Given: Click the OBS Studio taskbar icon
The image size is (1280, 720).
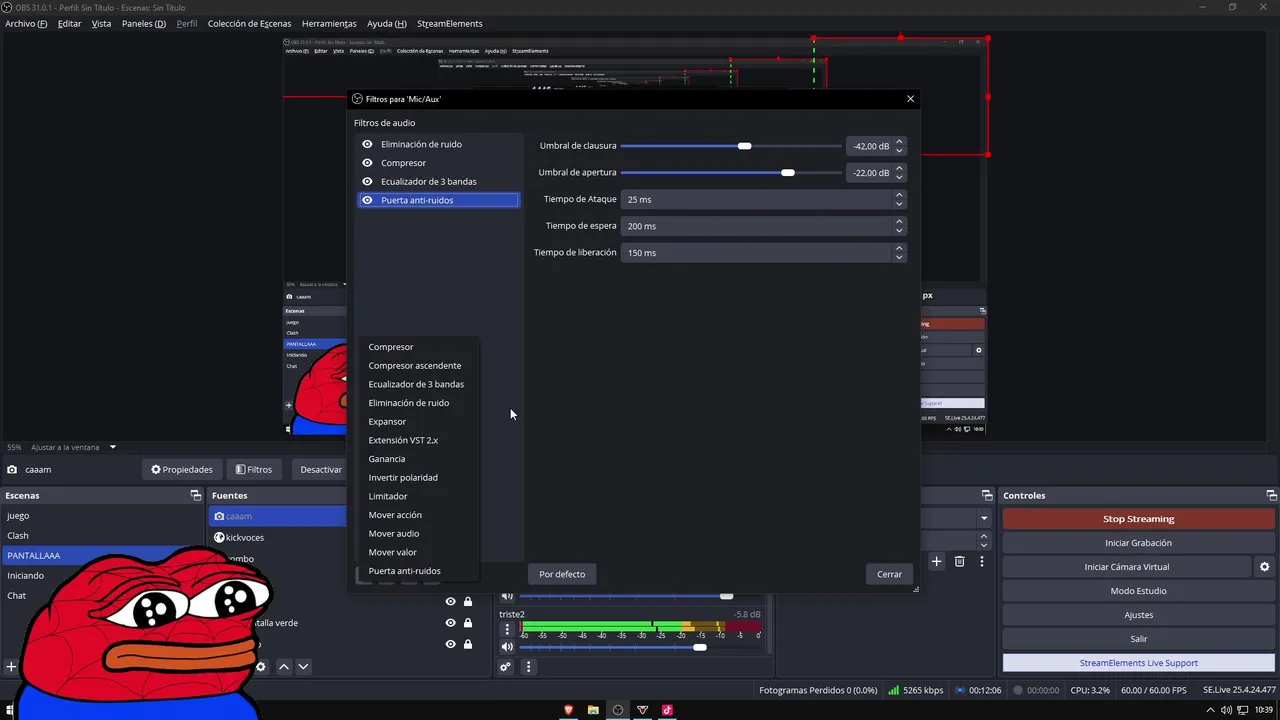Looking at the screenshot, I should pyautogui.click(x=618, y=710).
